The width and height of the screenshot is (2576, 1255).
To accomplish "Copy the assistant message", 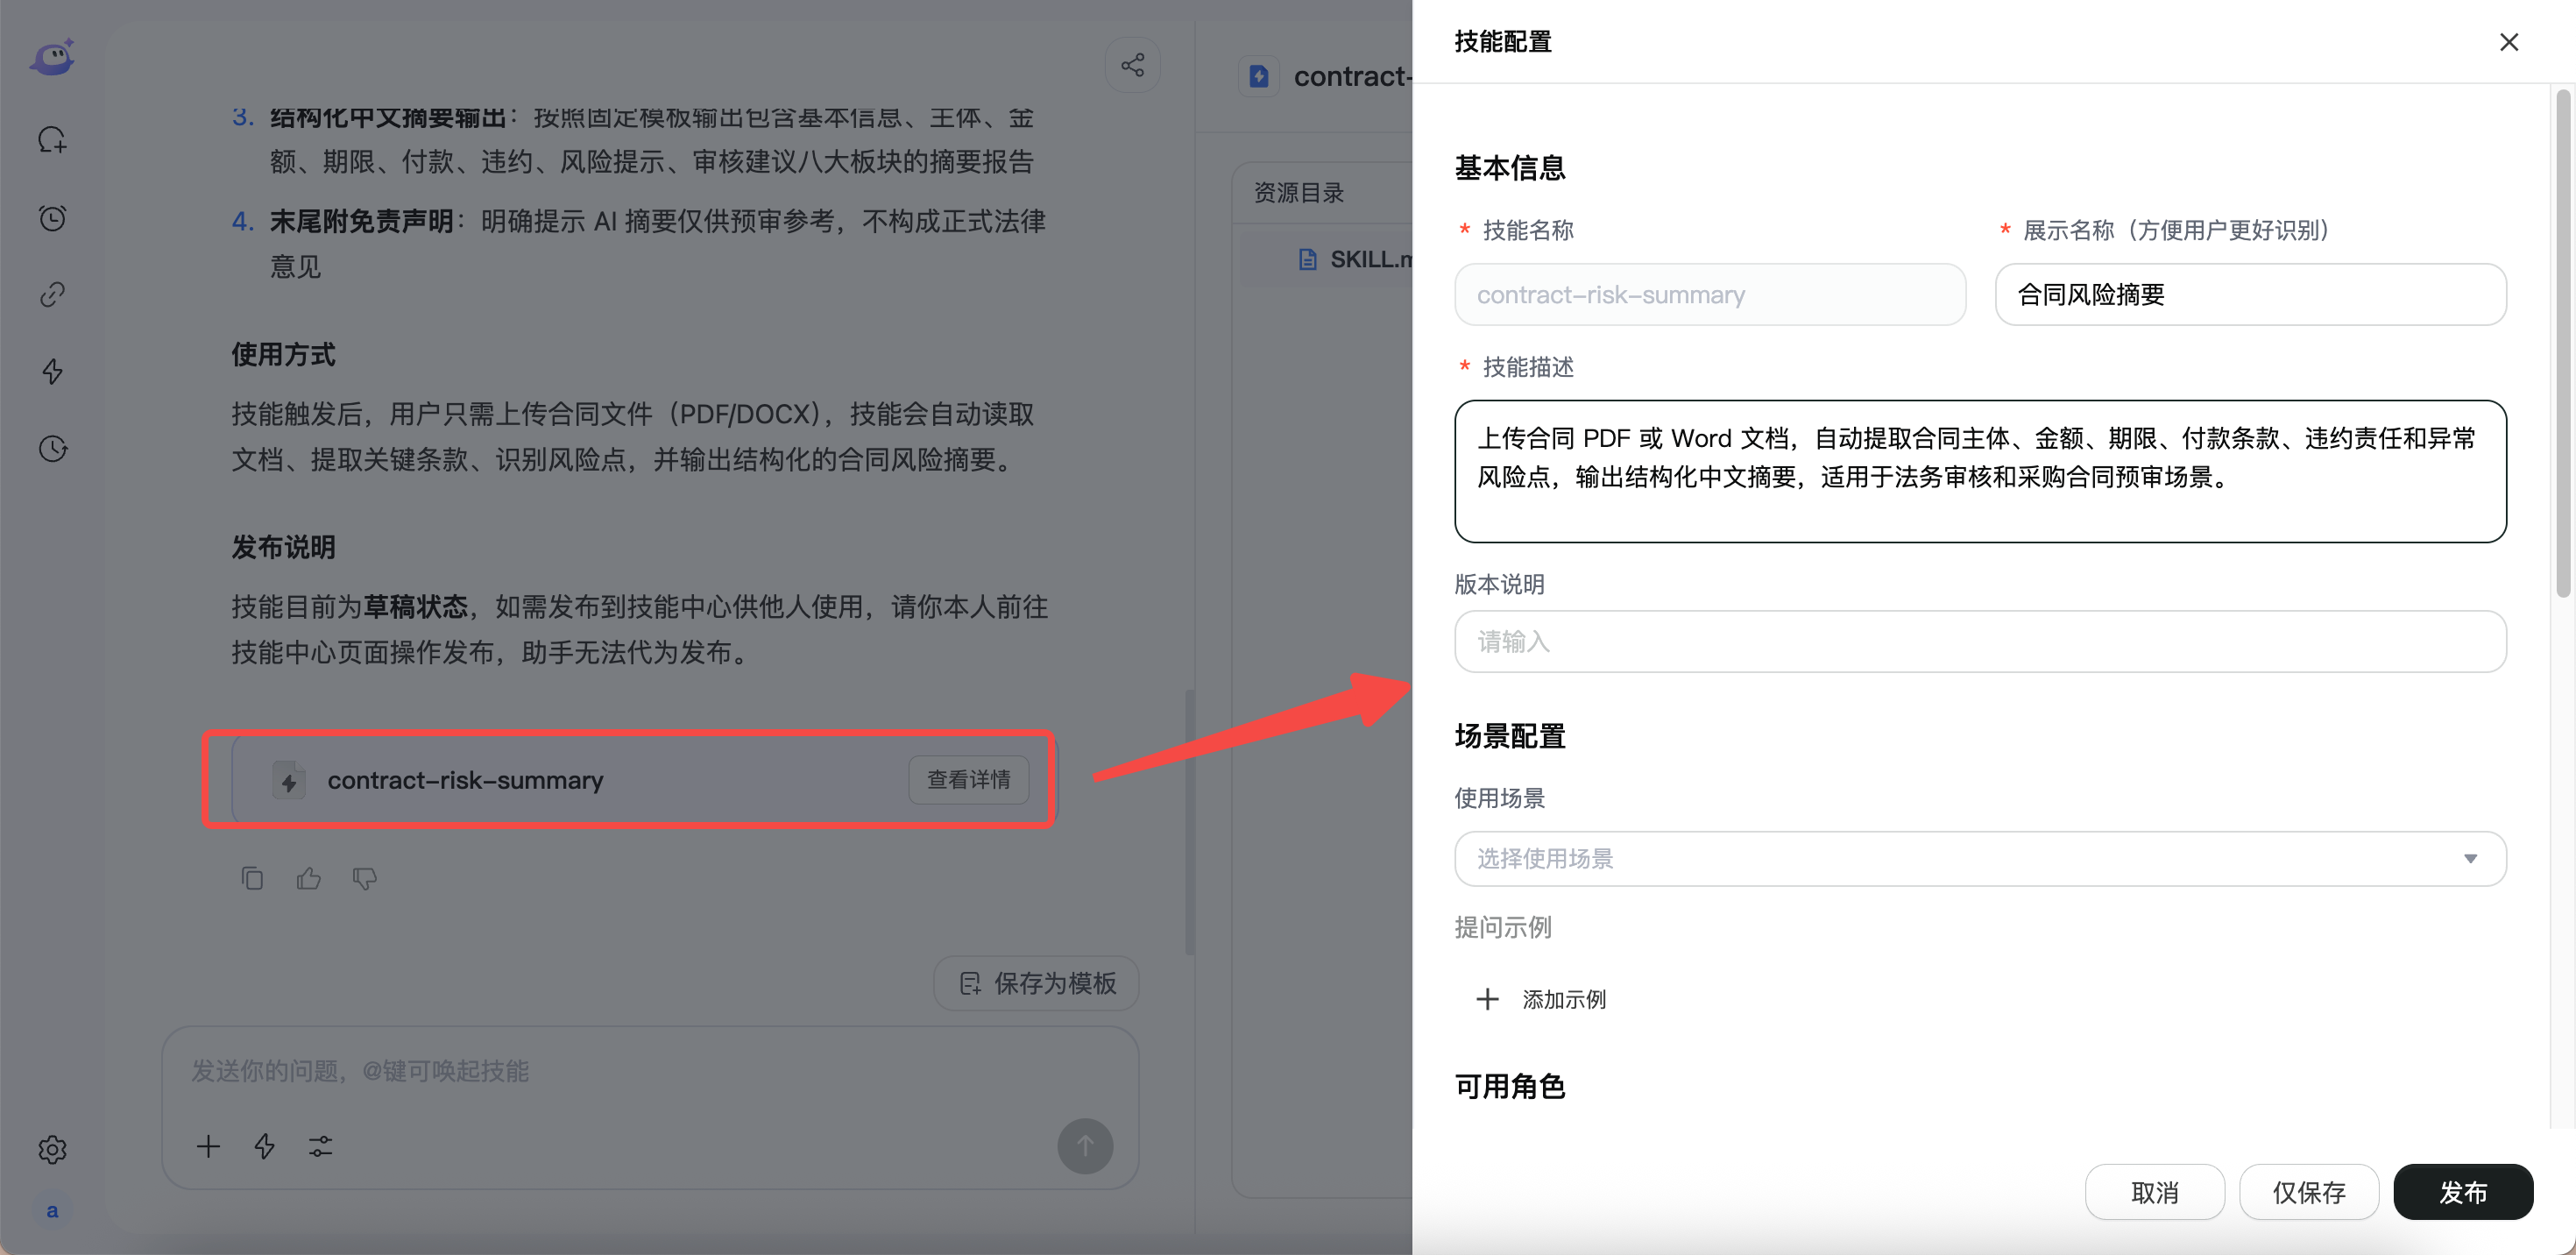I will tap(252, 878).
